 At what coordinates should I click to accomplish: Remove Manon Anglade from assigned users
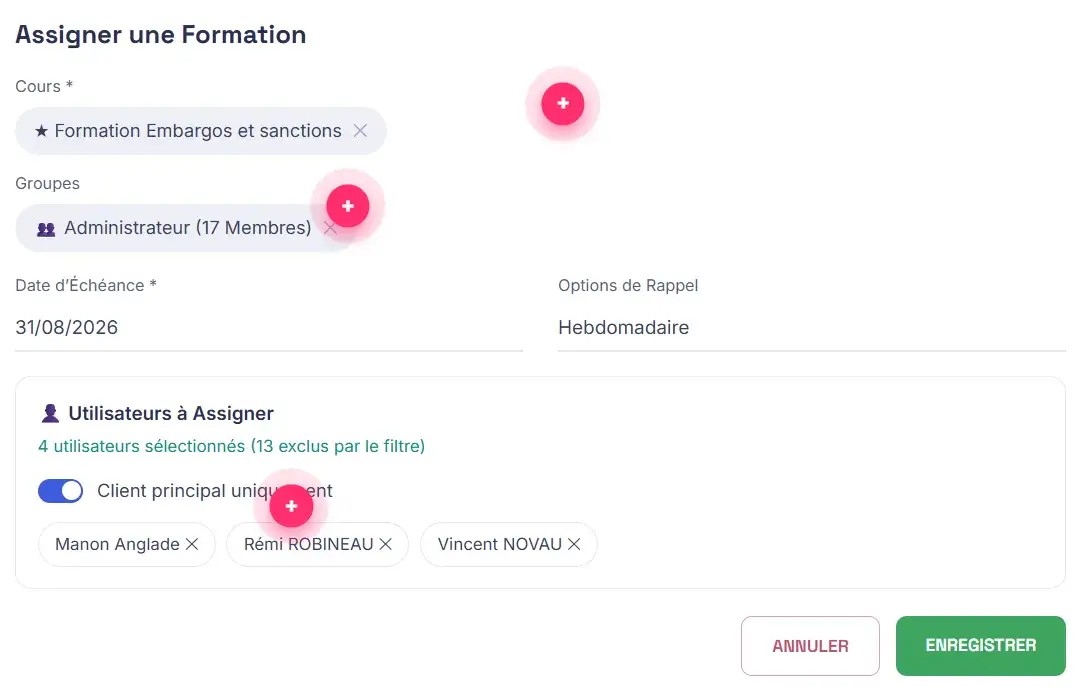point(192,544)
